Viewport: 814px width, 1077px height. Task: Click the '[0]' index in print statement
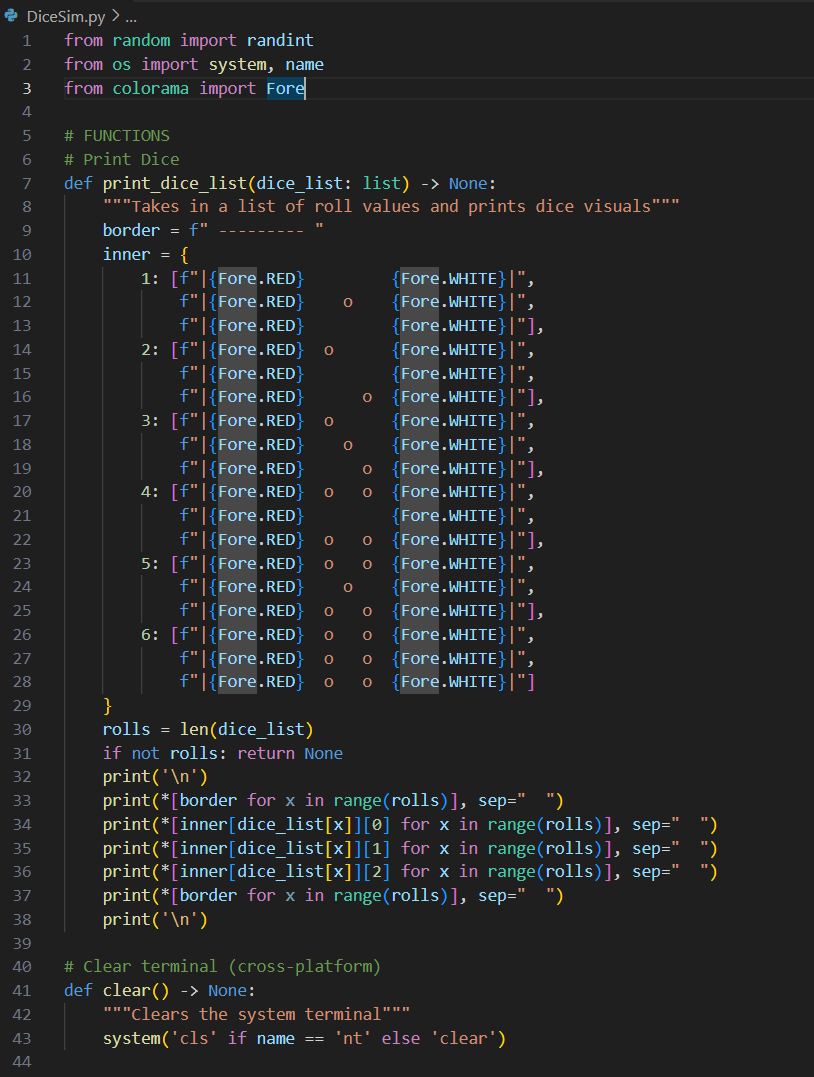point(376,824)
